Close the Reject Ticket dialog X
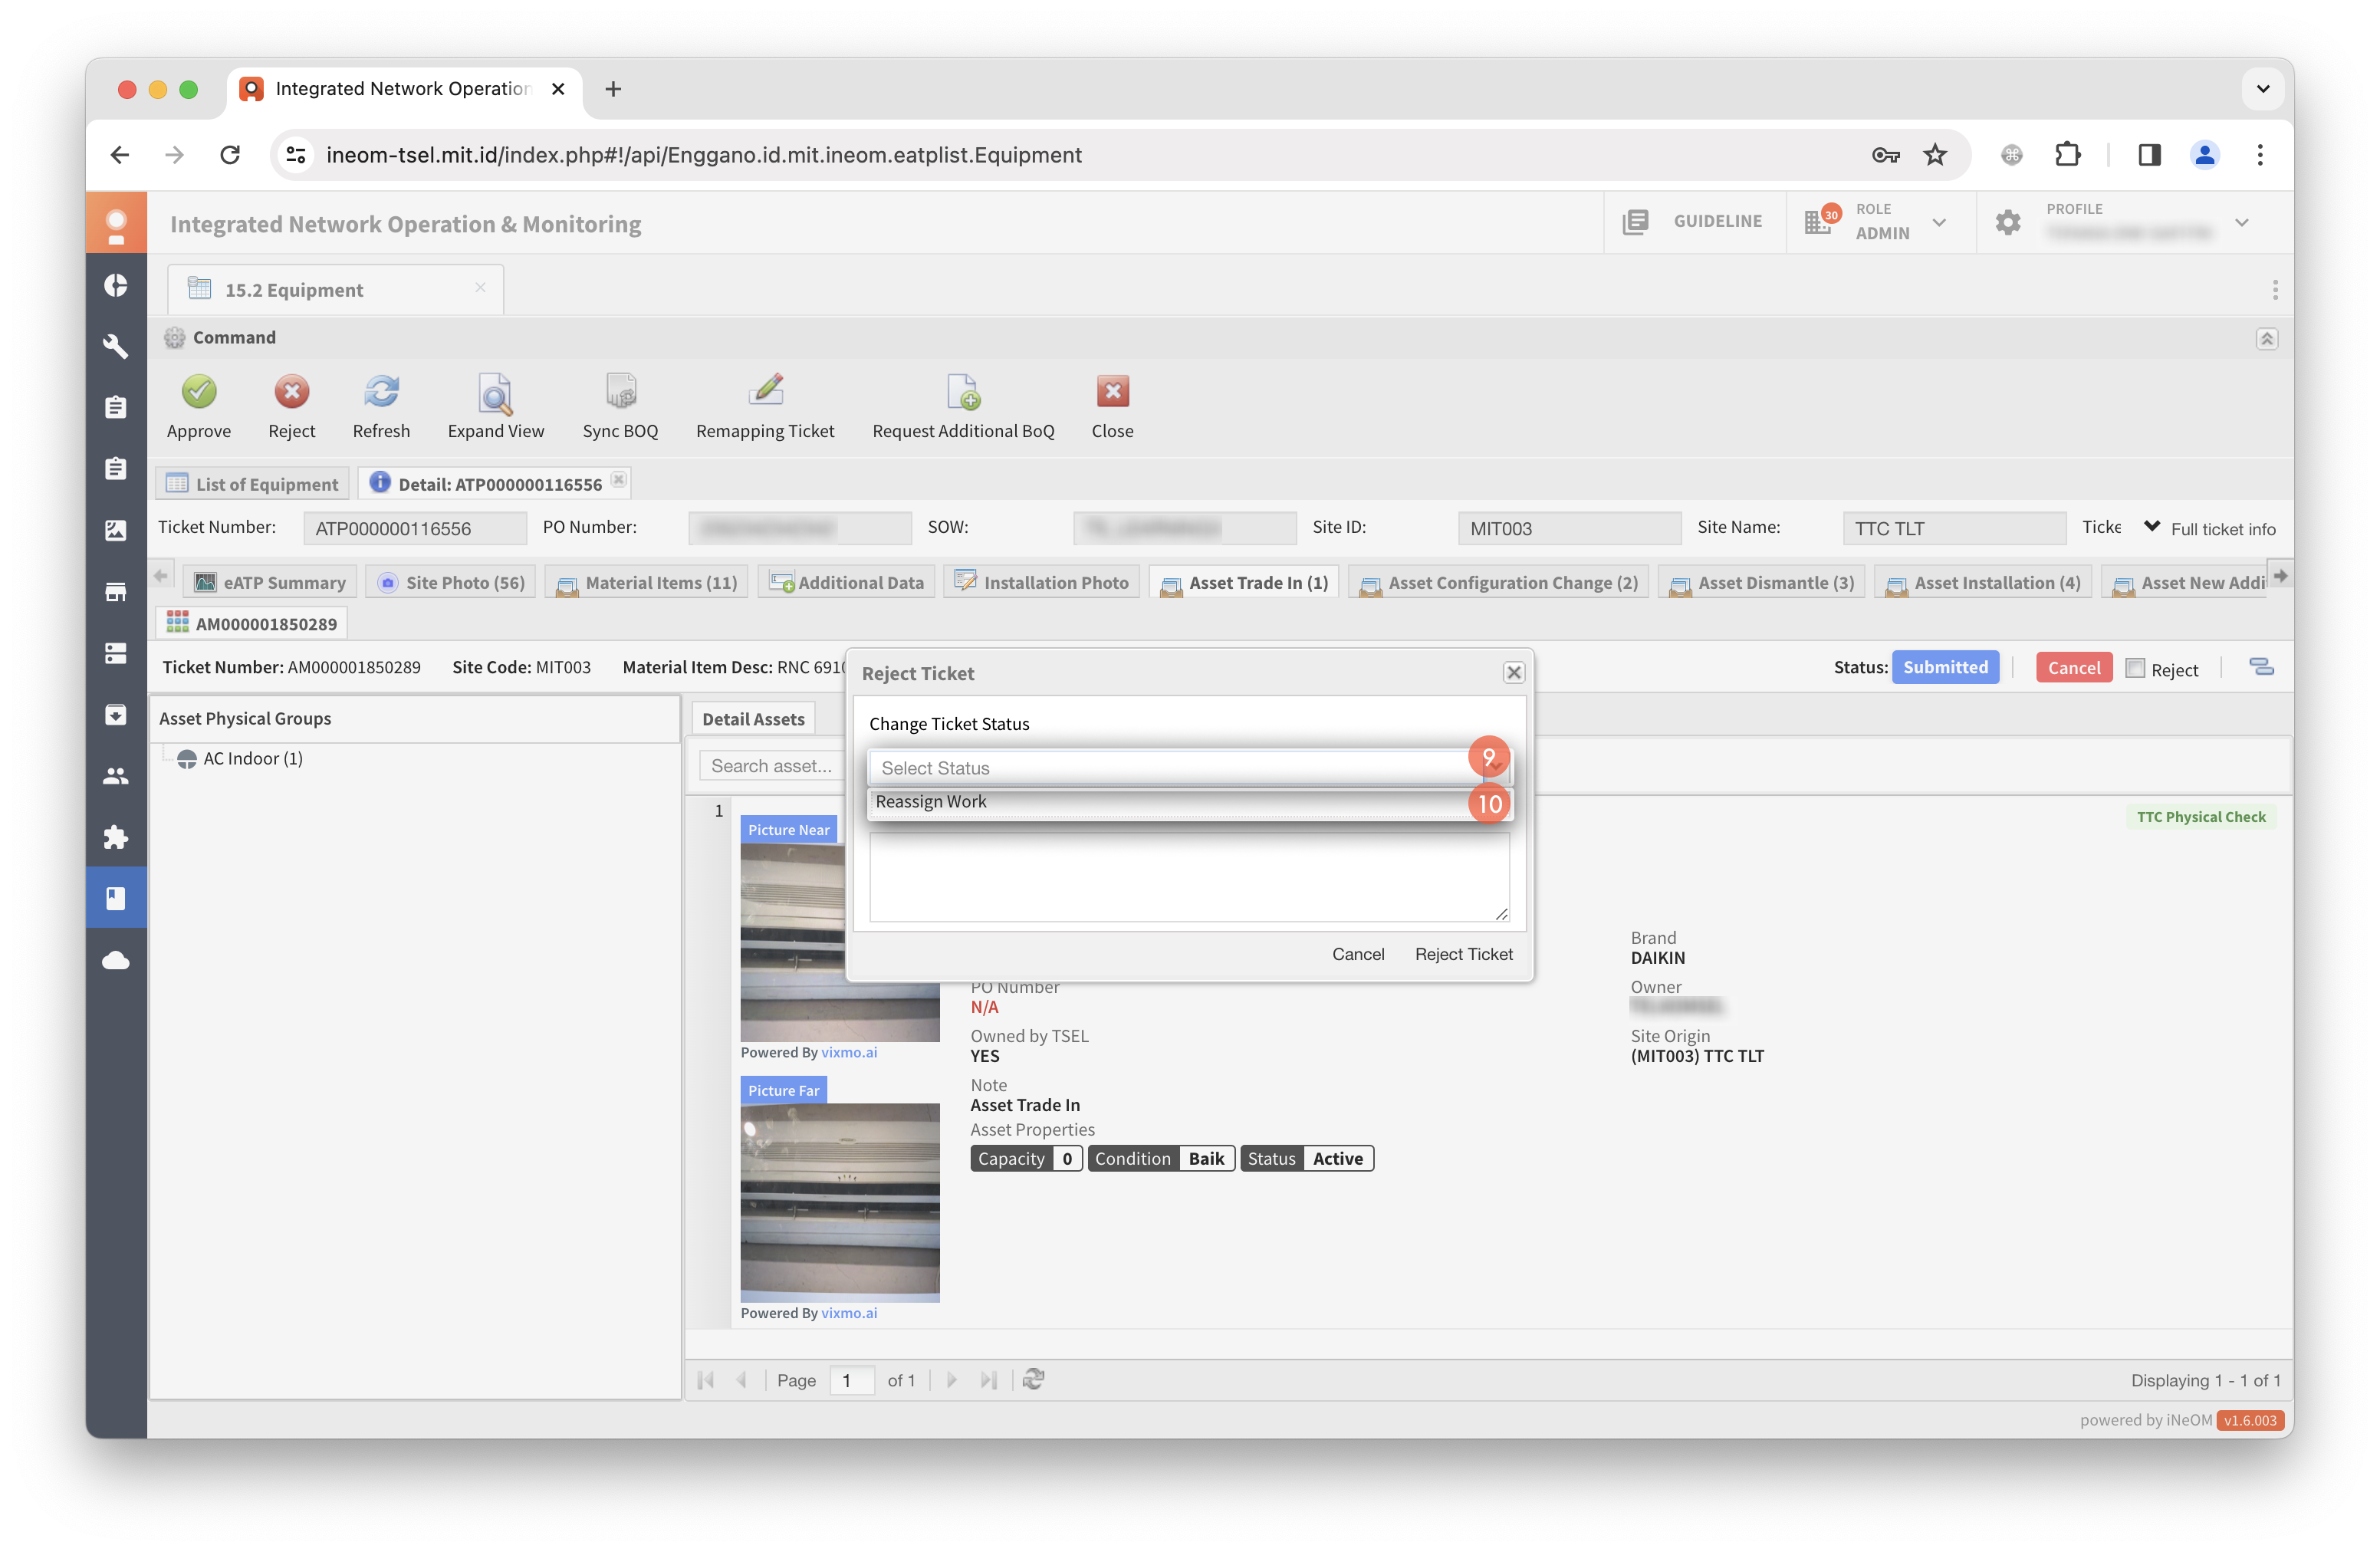This screenshot has width=2380, height=1552. tap(1513, 673)
